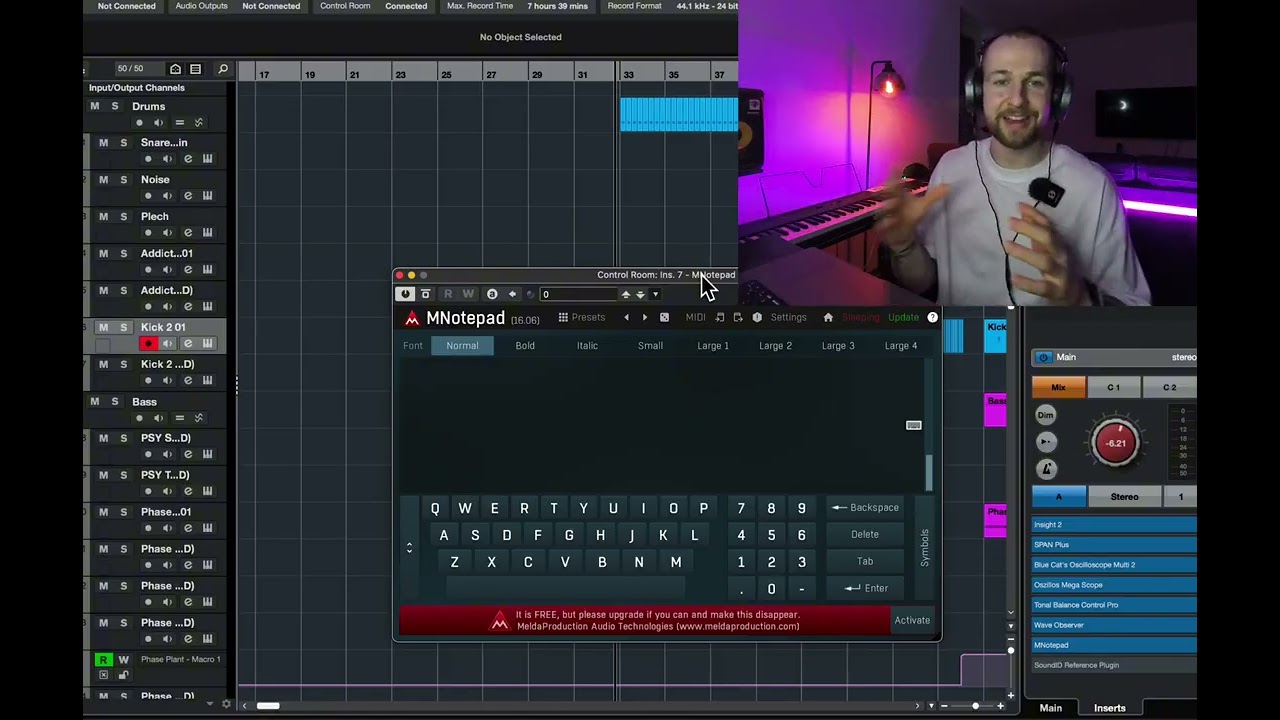Load next MNotepad preset with right arrow
The image size is (1280, 720).
(x=644, y=317)
